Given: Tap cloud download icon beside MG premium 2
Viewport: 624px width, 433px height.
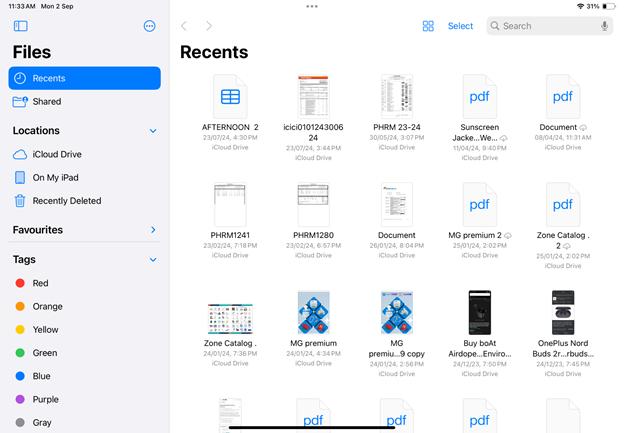Looking at the screenshot, I should click(x=508, y=236).
